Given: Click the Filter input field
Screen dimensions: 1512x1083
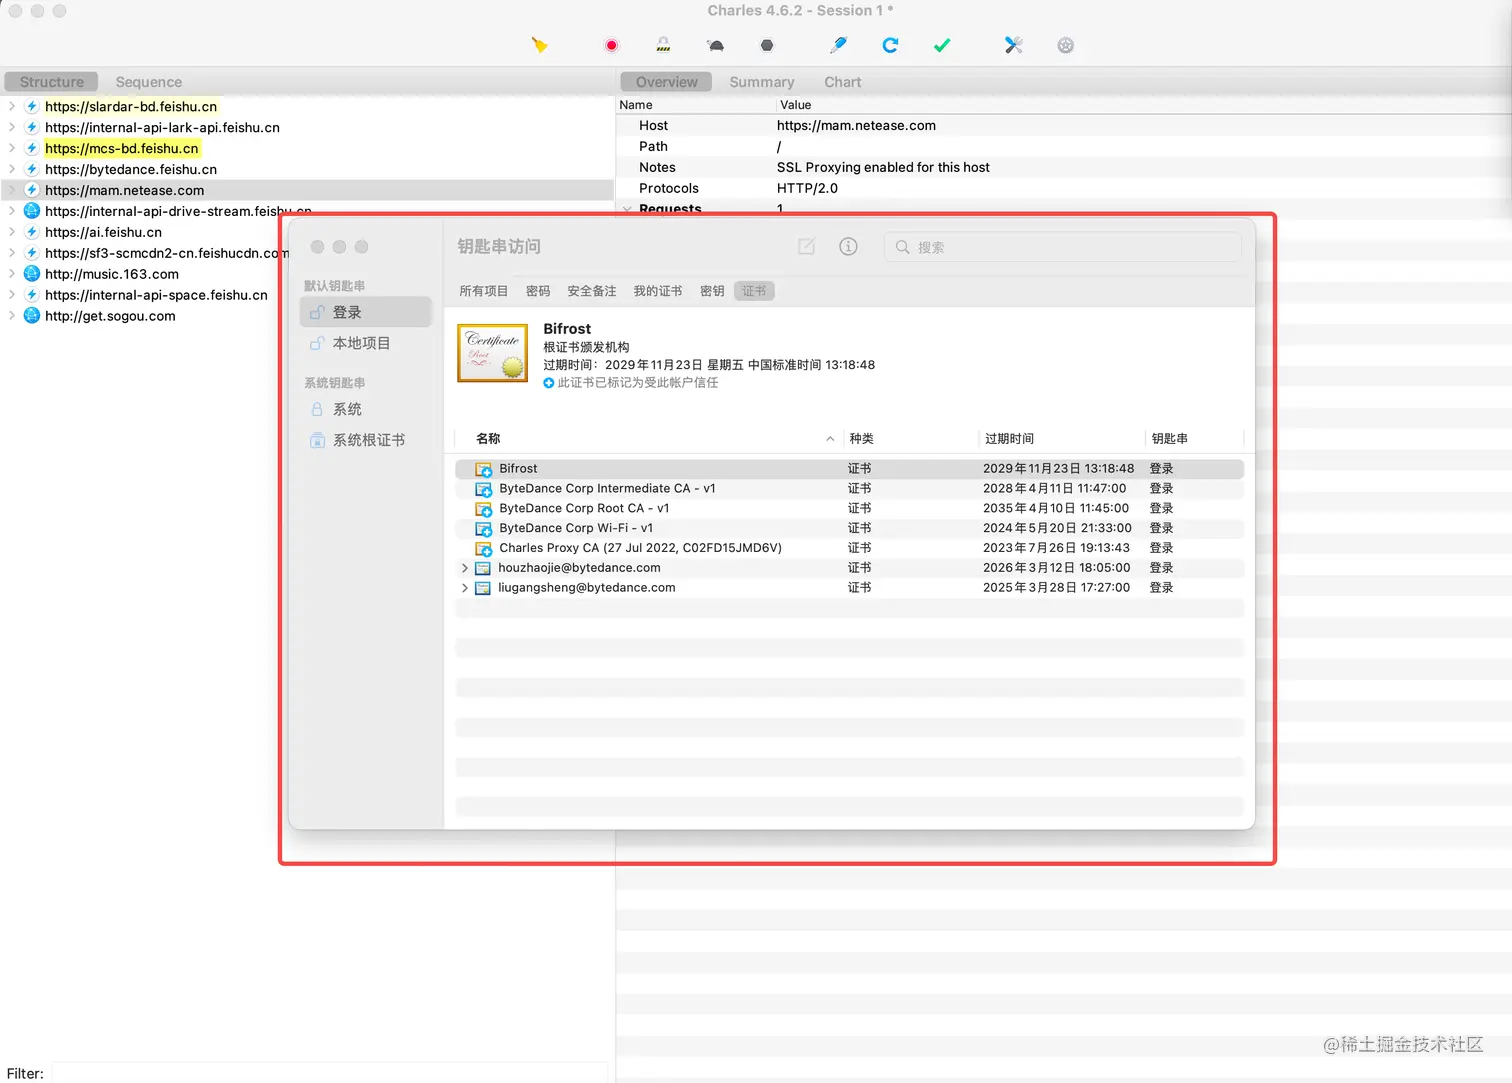Looking at the screenshot, I should 329,1073.
